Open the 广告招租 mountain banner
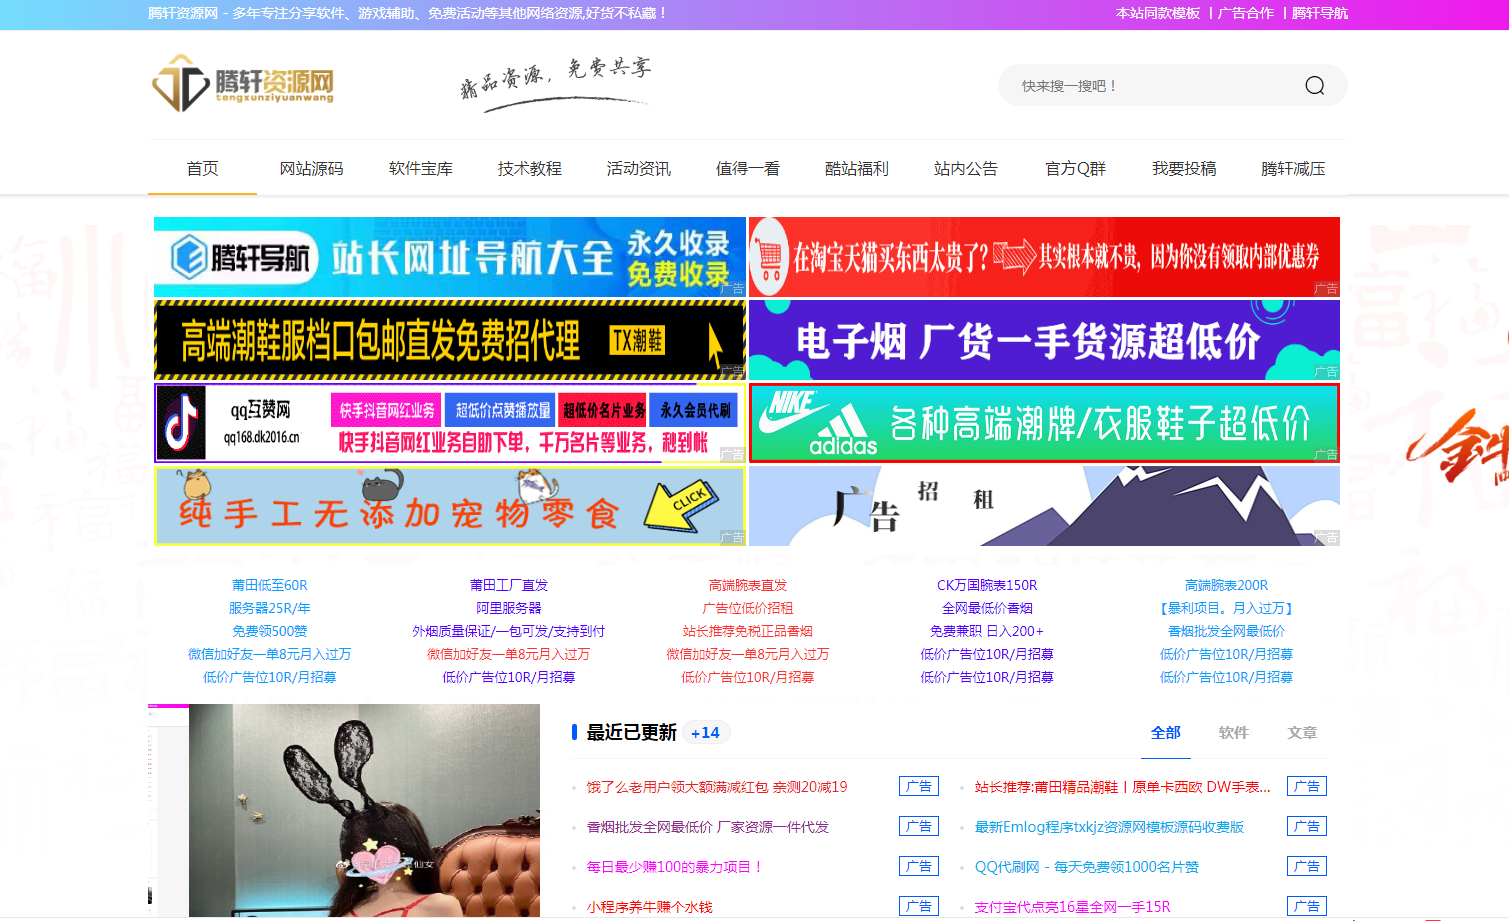Screen dimensions: 1509x921 point(1043,506)
